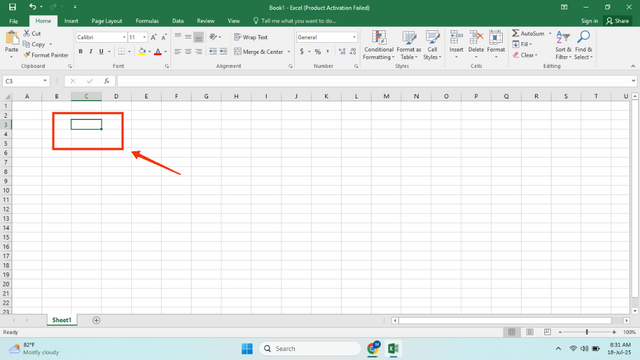The width and height of the screenshot is (640, 360).
Task: Open Format cells menu
Action: click(x=496, y=44)
